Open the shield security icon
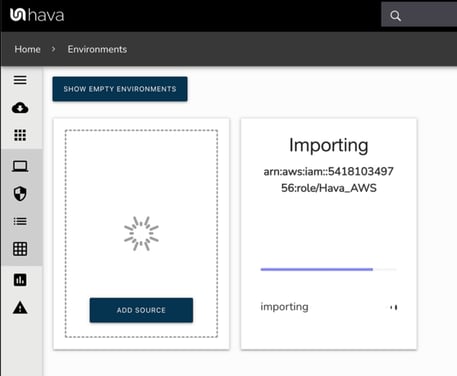 pyautogui.click(x=20, y=194)
